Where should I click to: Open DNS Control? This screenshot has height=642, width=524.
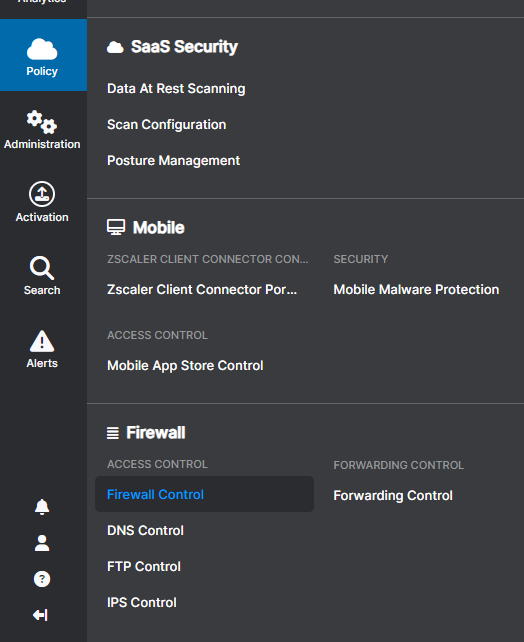coord(145,531)
